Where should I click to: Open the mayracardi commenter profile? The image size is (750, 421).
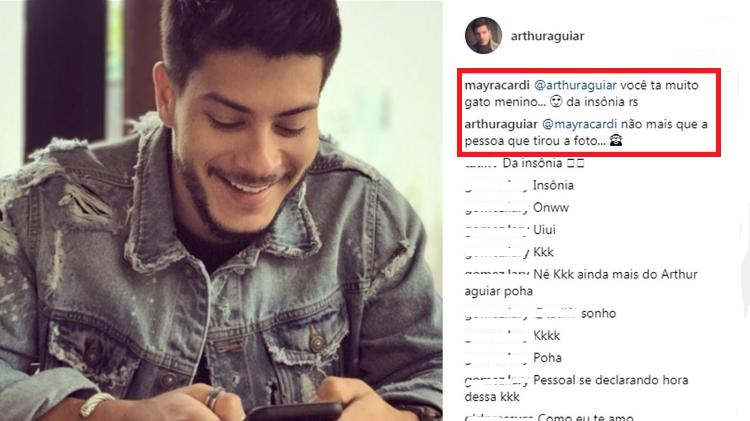pyautogui.click(x=497, y=85)
